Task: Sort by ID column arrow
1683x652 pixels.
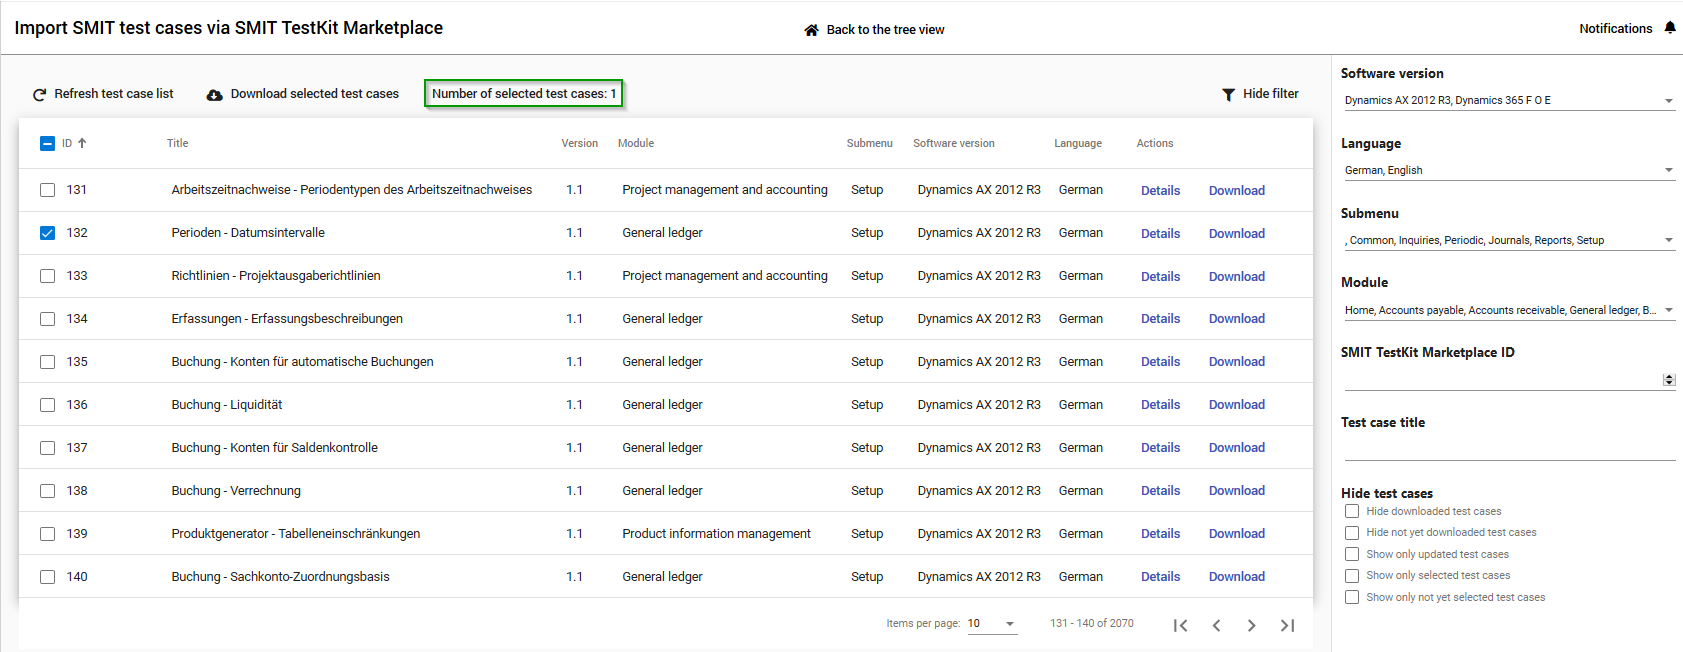Action: tap(82, 143)
